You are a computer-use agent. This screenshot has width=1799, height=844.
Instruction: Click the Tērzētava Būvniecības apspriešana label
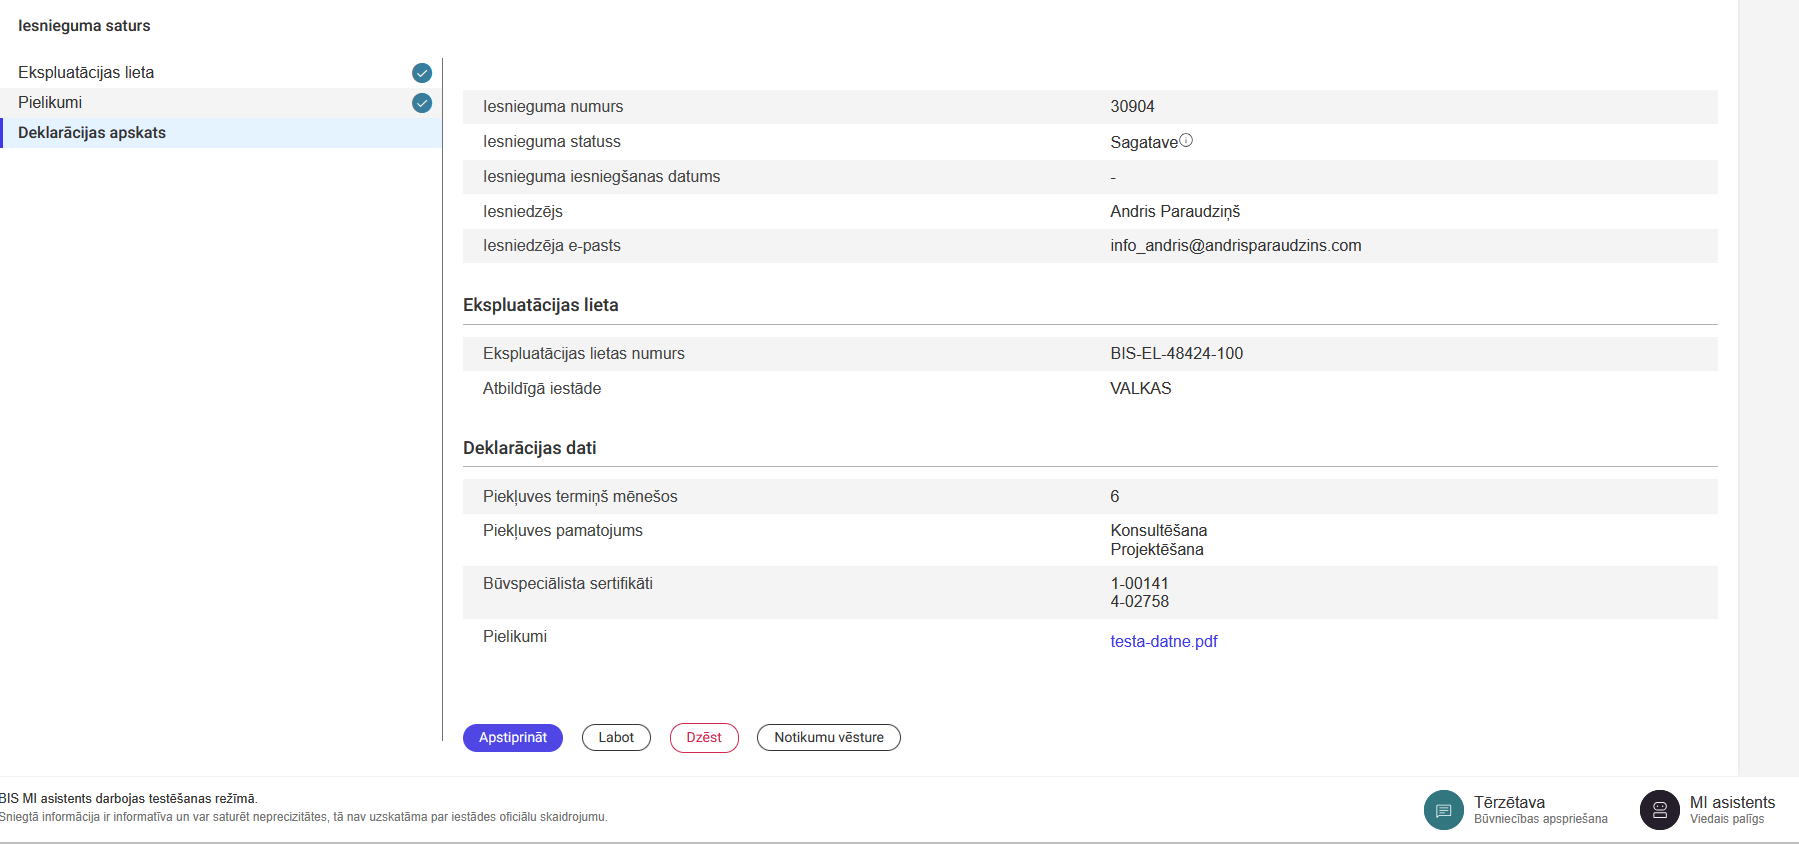click(x=1540, y=810)
